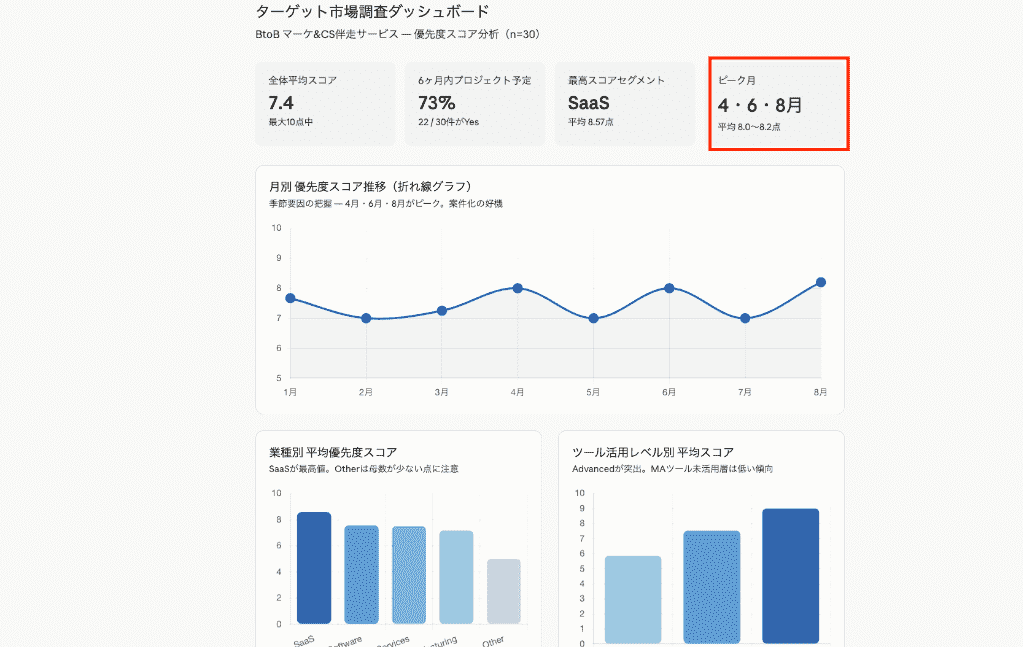This screenshot has width=1023, height=647.
Task: Click the lightest blue Manufacturing bar
Action: pyautogui.click(x=456, y=577)
